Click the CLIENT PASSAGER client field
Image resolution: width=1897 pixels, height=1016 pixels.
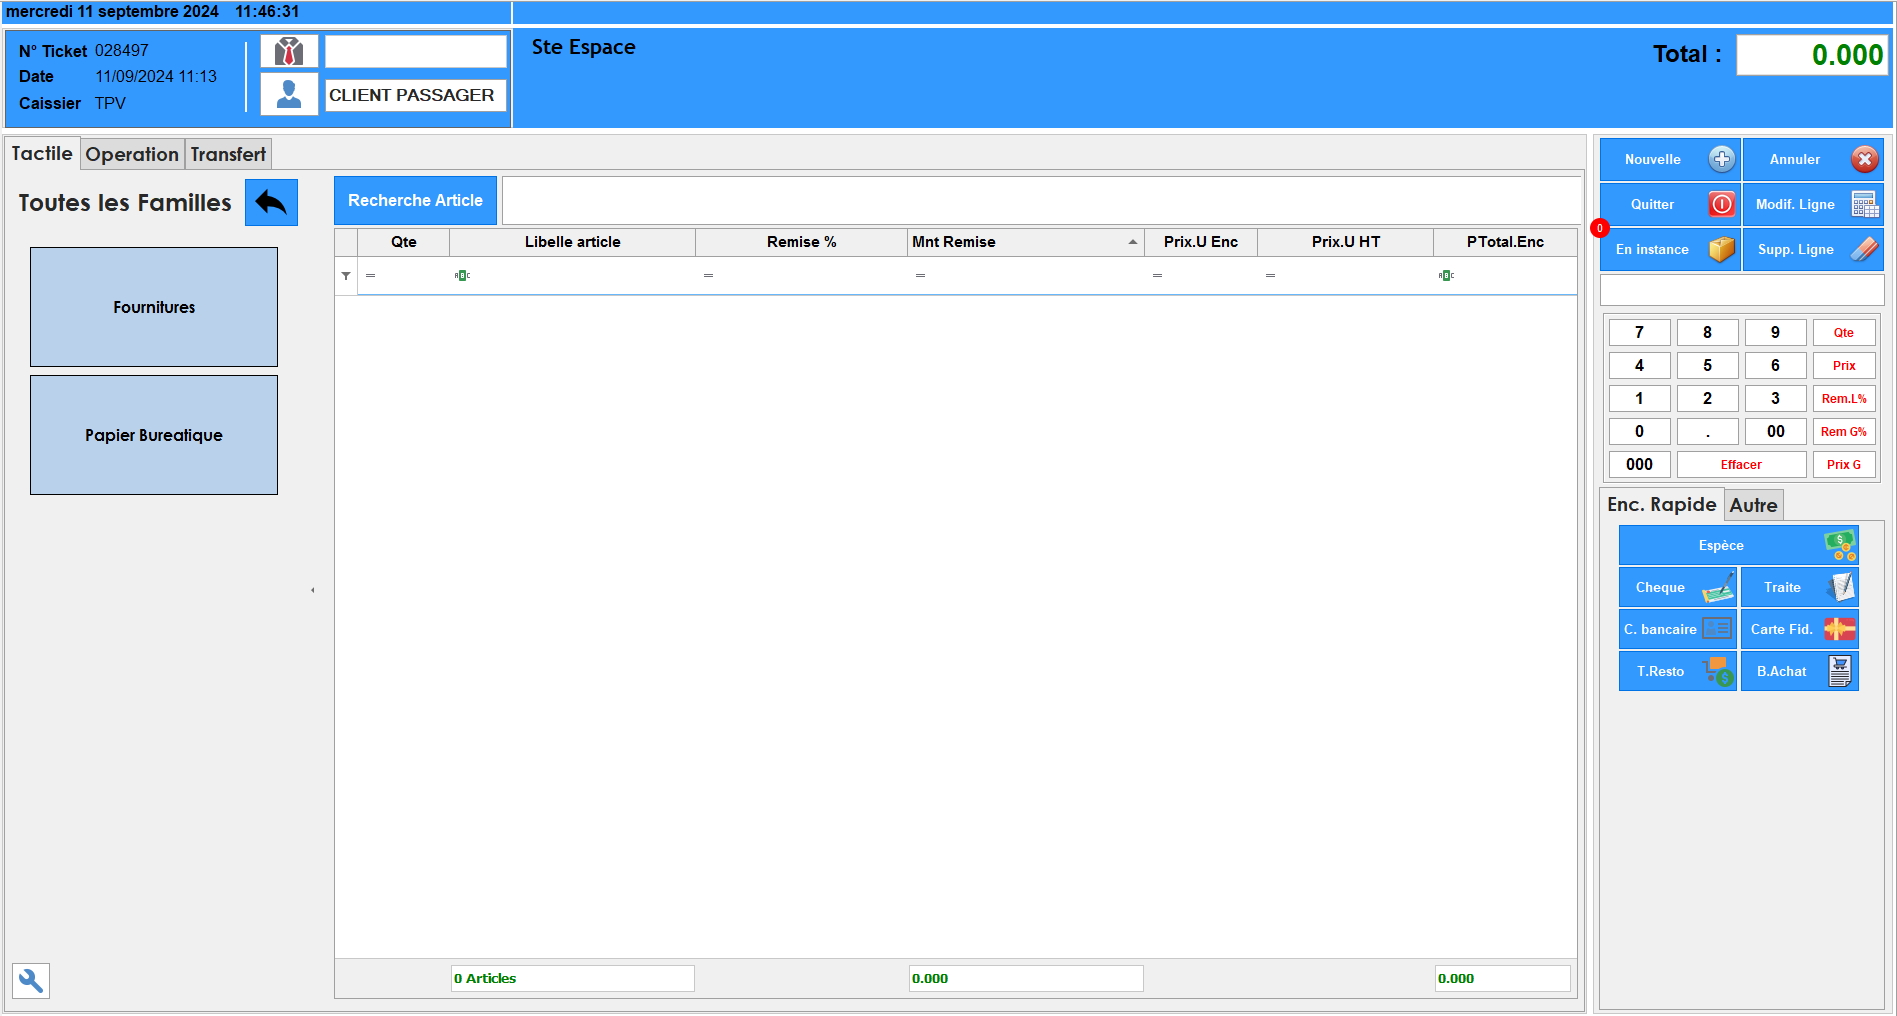pyautogui.click(x=415, y=95)
